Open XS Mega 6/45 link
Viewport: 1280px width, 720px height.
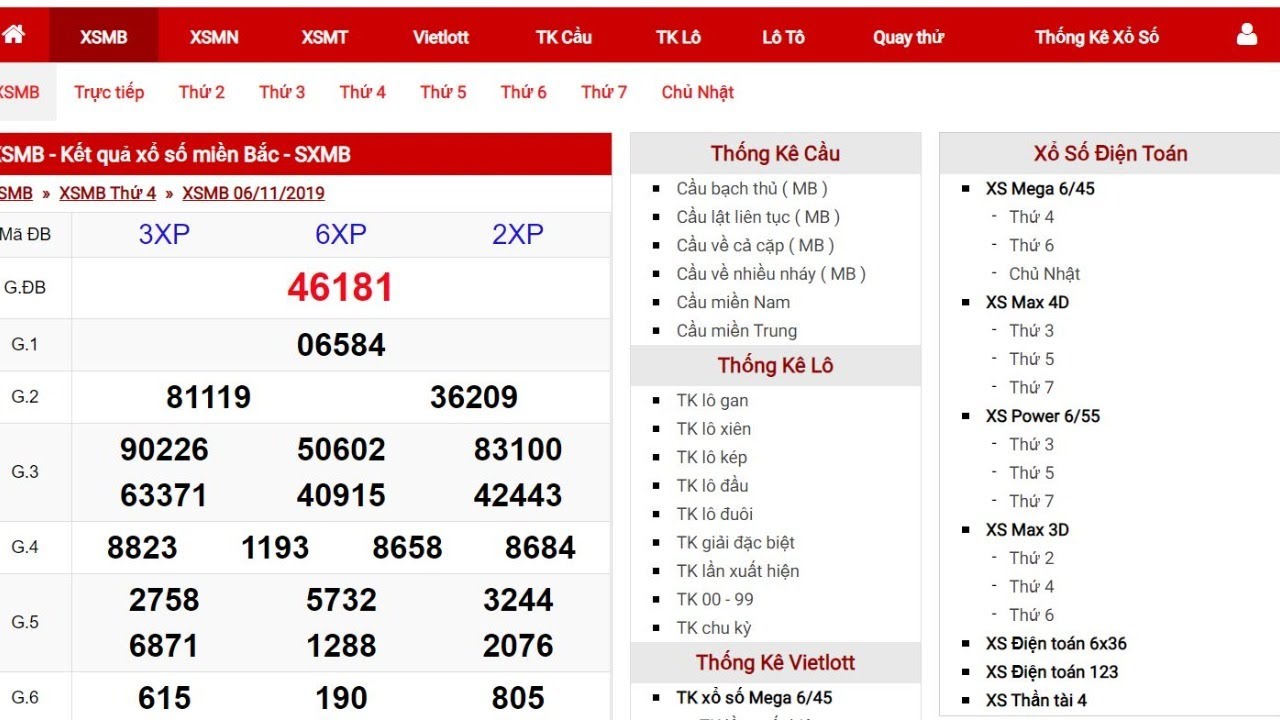1040,188
